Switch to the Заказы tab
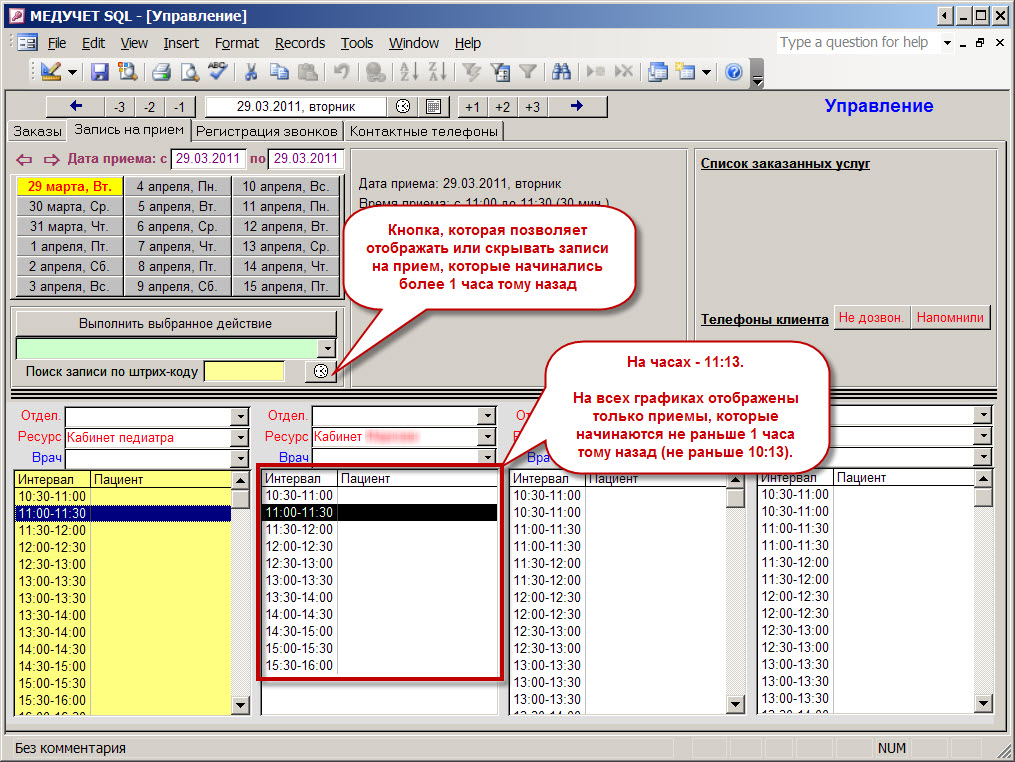1015x762 pixels. click(38, 131)
